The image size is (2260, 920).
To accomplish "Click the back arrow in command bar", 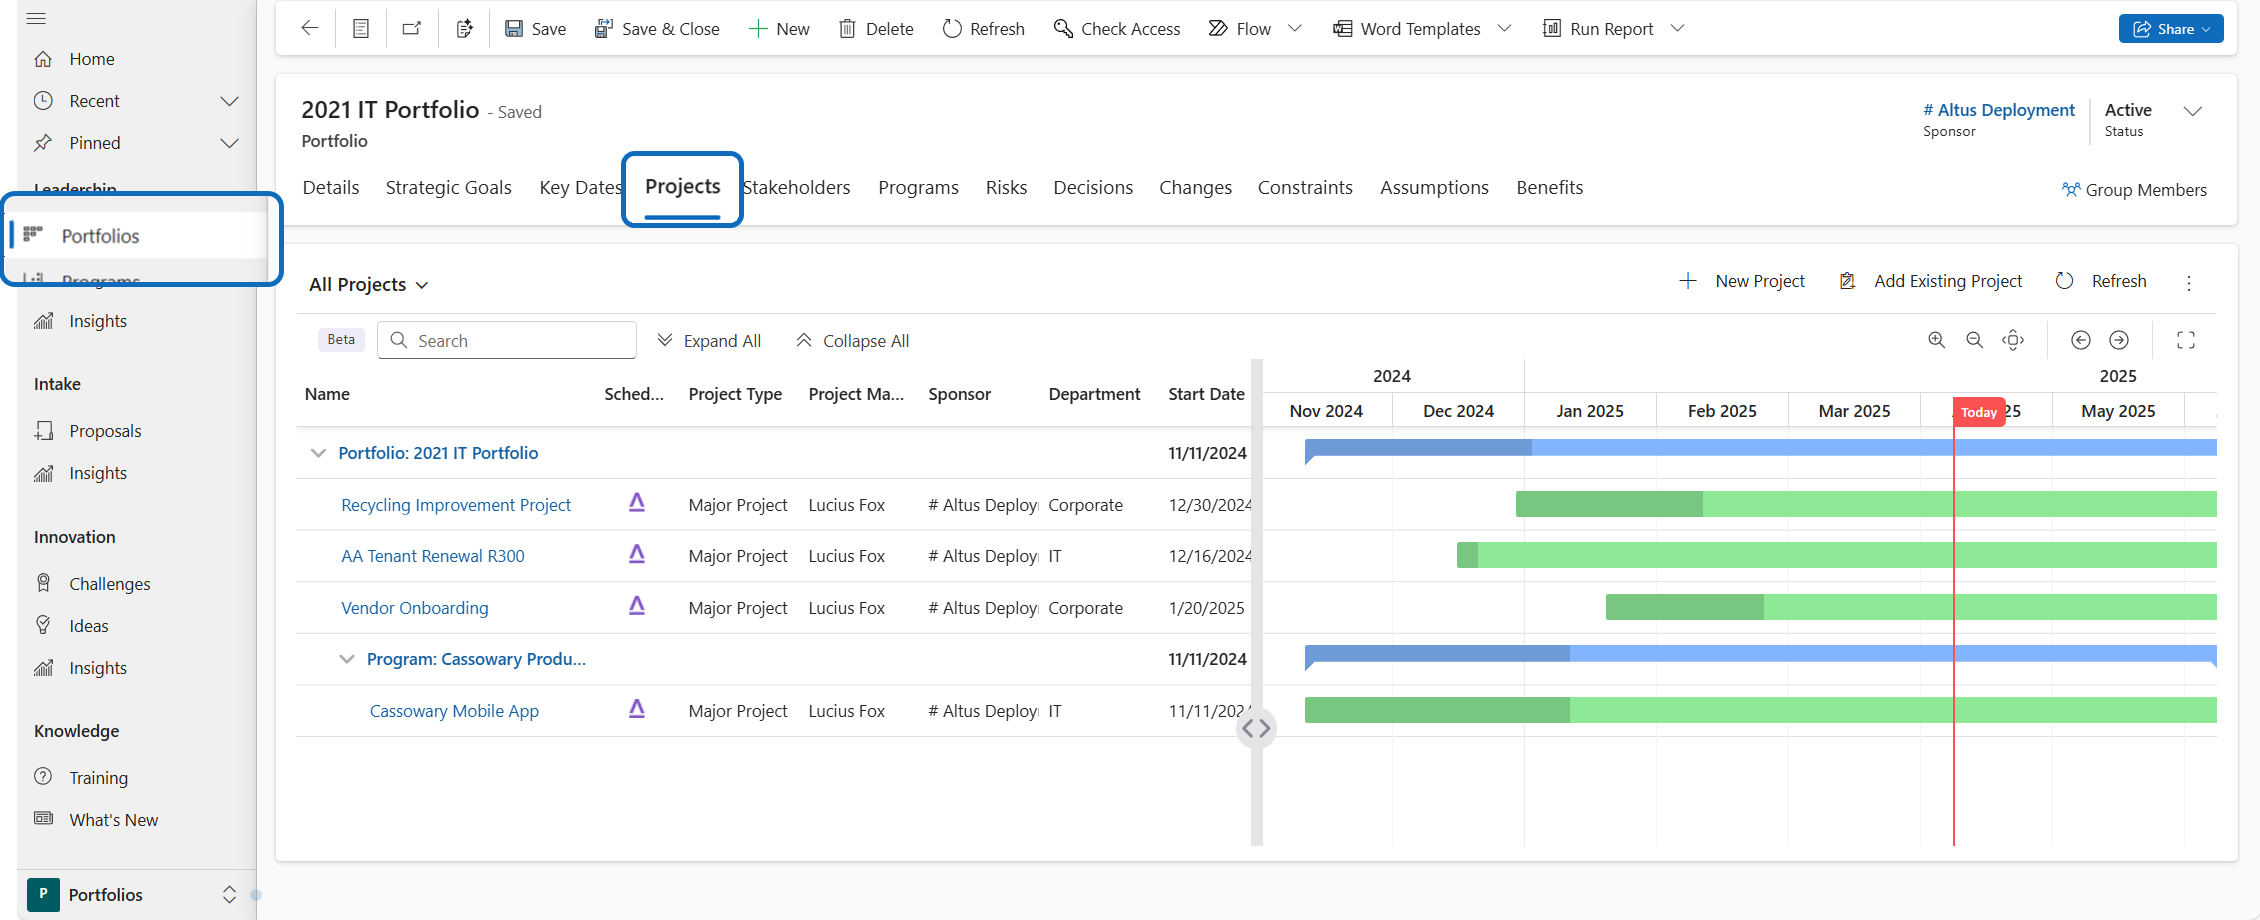I will (310, 28).
